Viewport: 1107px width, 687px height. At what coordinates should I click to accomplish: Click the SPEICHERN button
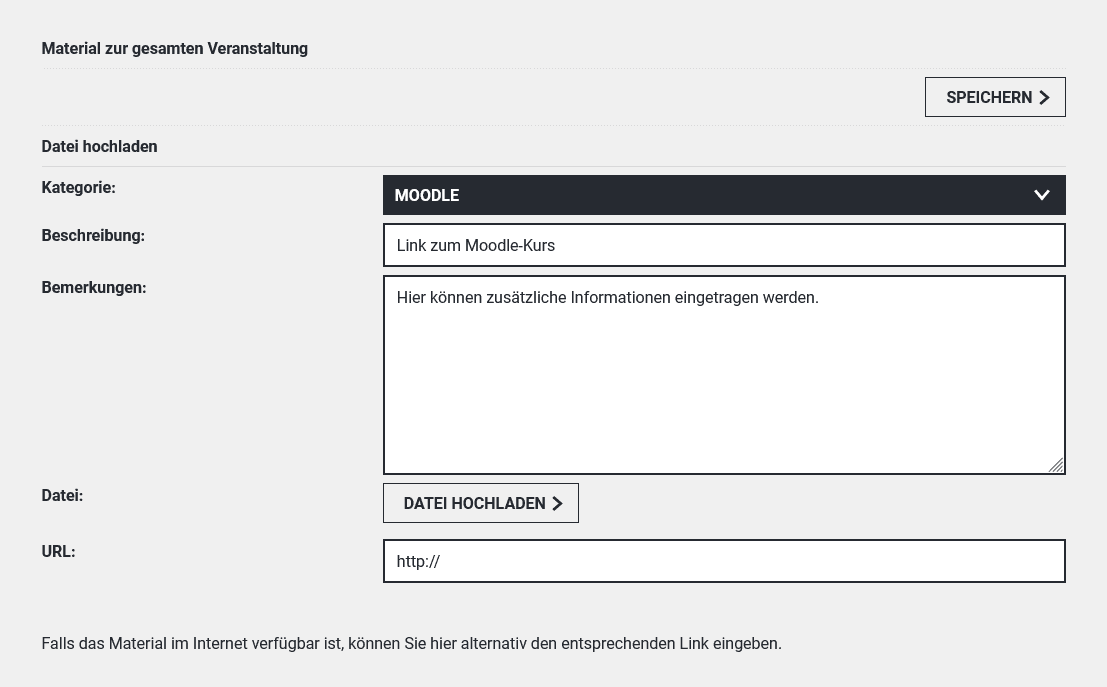coord(995,97)
